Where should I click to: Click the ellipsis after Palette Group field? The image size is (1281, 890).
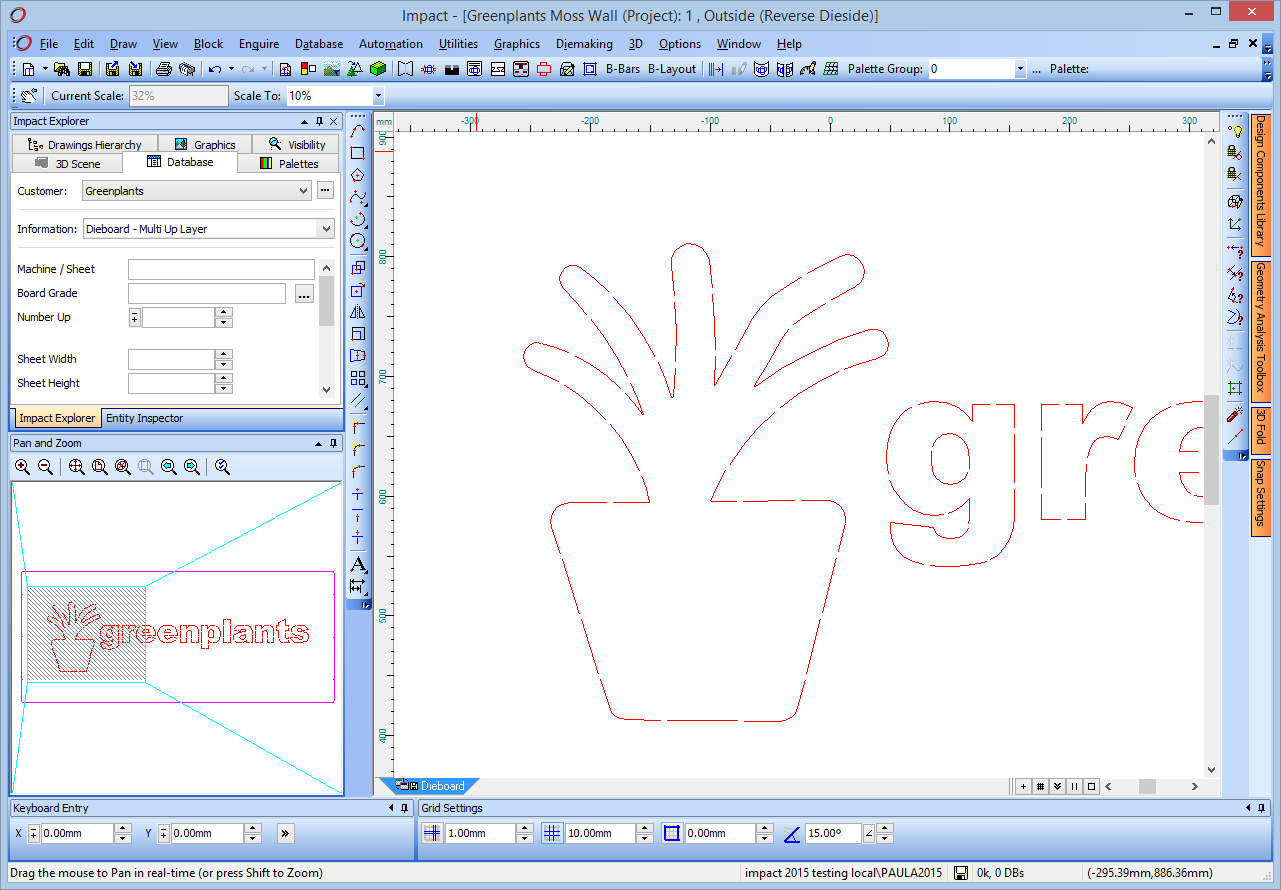1036,69
